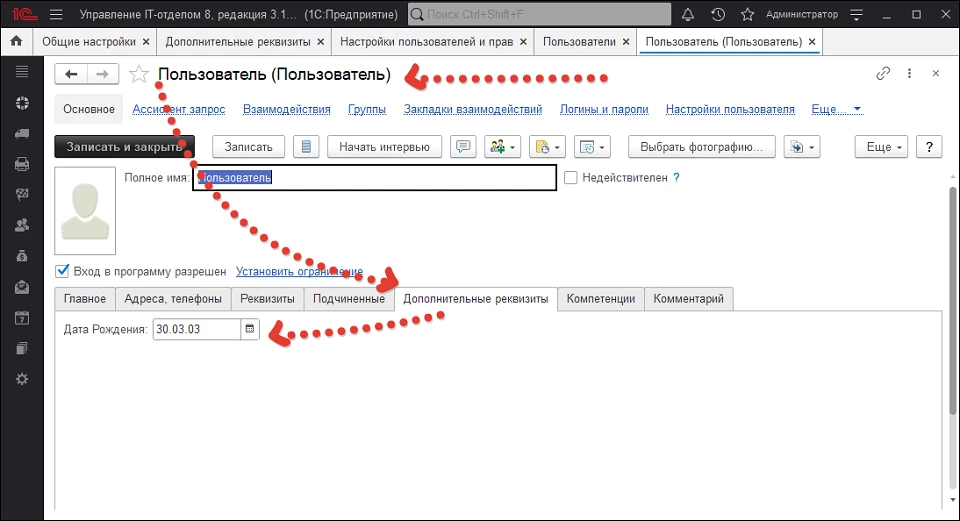This screenshot has height=521, width=960.
Task: Open the calendar picker for Дата Рождения
Action: [250, 329]
